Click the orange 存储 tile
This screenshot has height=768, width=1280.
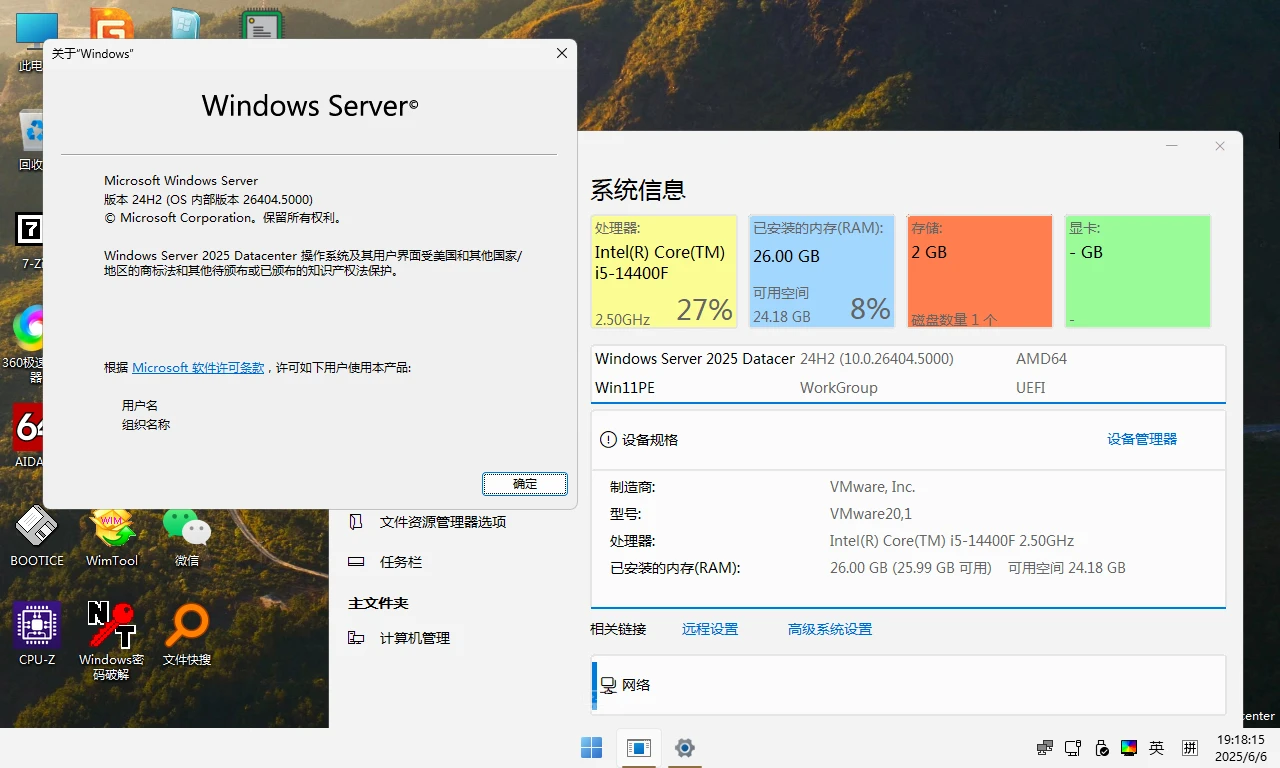[x=980, y=271]
